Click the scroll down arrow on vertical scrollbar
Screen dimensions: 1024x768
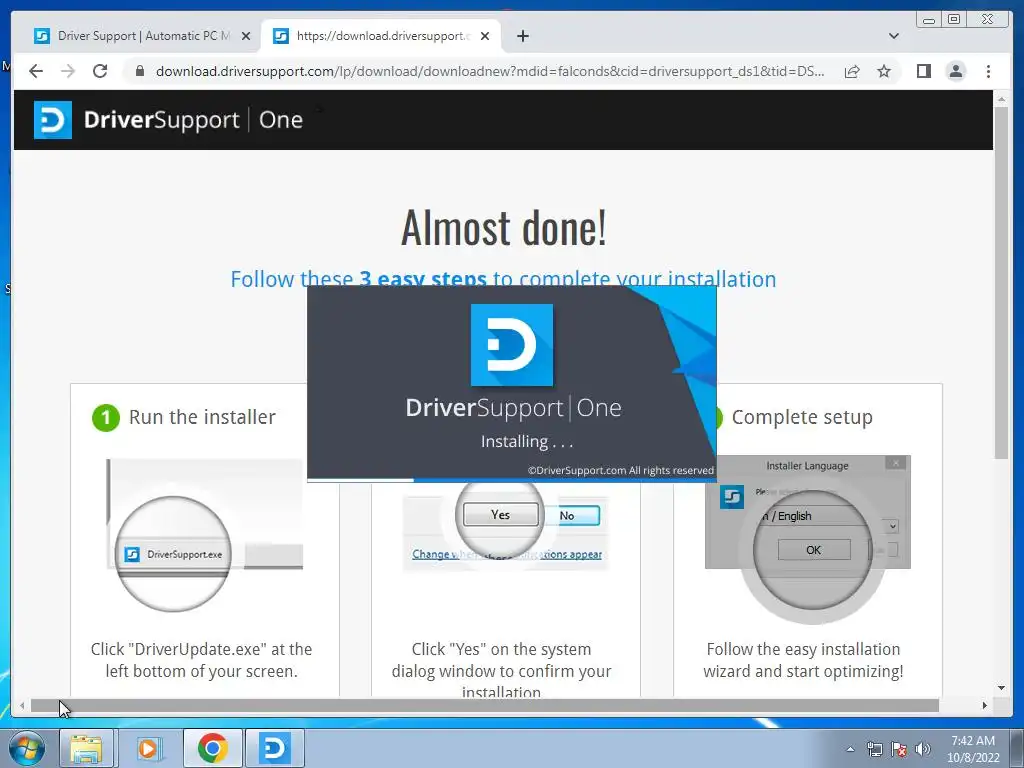tap(1001, 688)
